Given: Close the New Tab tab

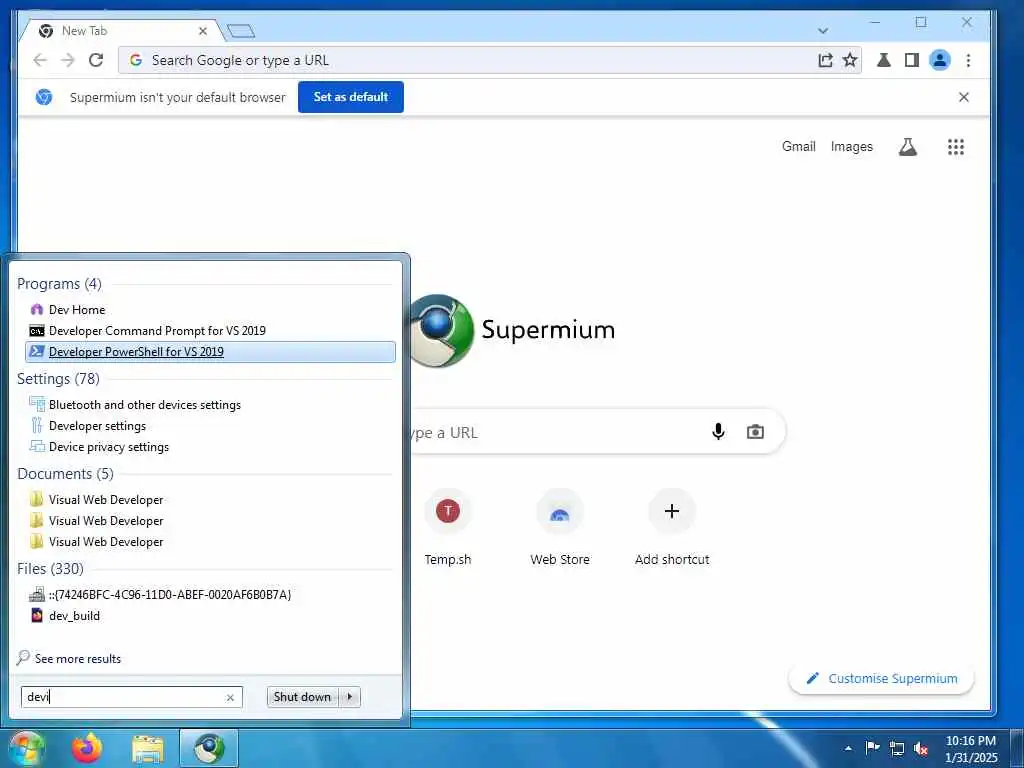Looking at the screenshot, I should coord(202,31).
